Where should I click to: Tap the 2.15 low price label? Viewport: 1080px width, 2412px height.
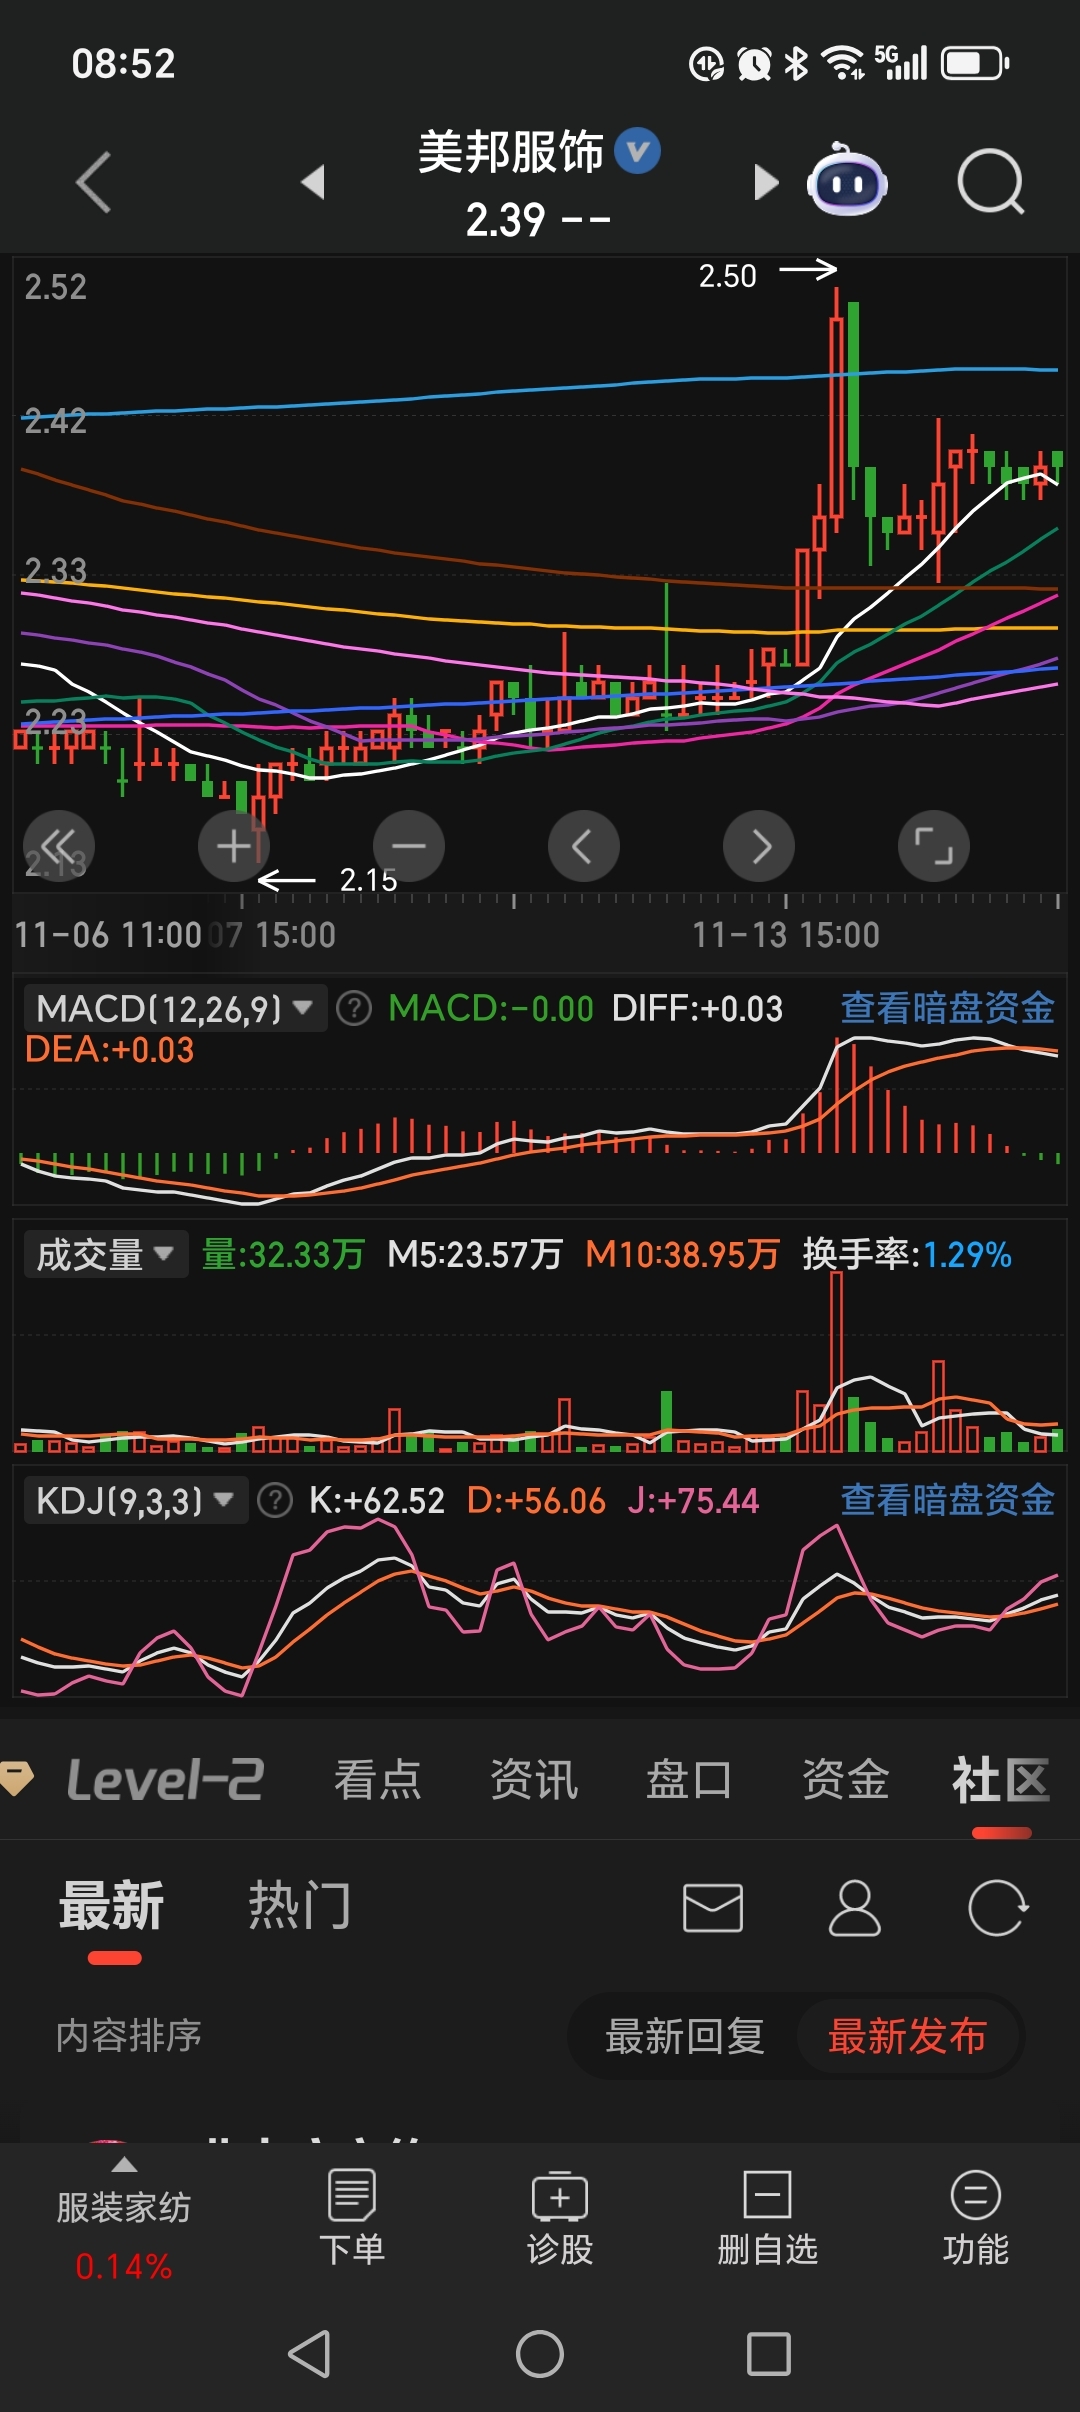click(x=368, y=880)
